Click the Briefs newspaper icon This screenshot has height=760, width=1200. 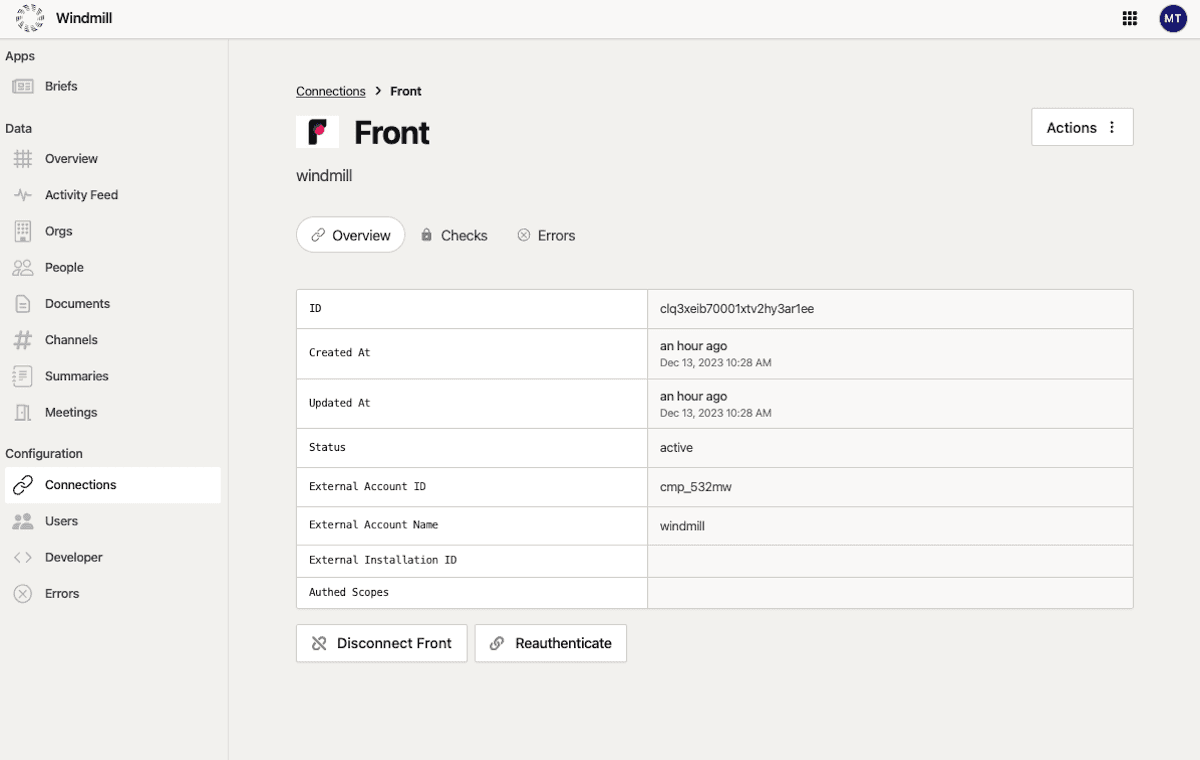coord(23,86)
